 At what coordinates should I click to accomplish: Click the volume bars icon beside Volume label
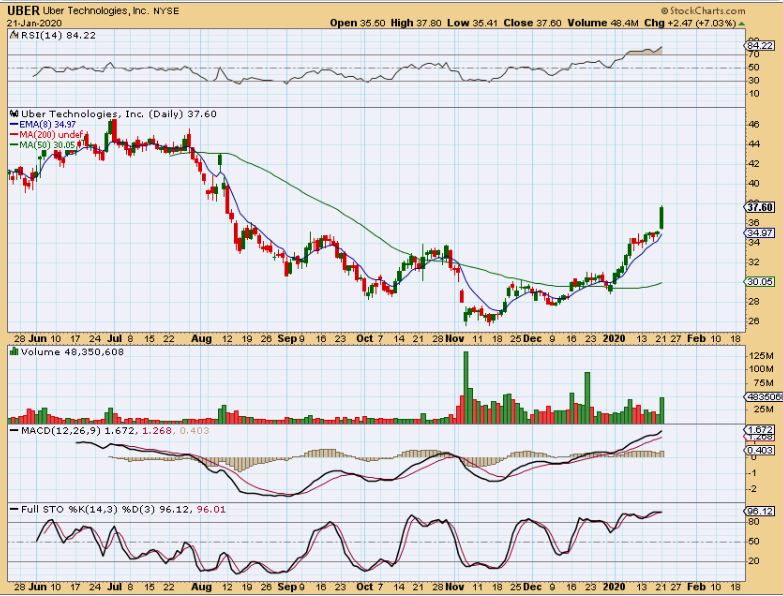click(x=14, y=352)
